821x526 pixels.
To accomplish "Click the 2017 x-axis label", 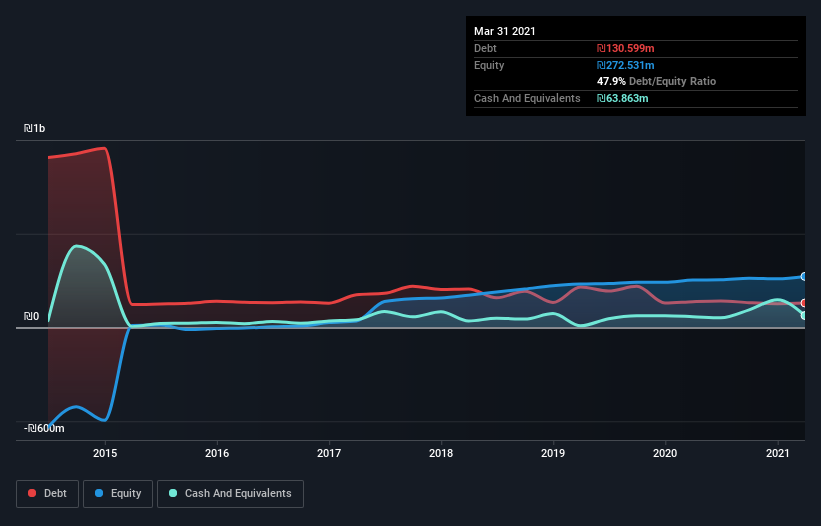I will (x=329, y=453).
